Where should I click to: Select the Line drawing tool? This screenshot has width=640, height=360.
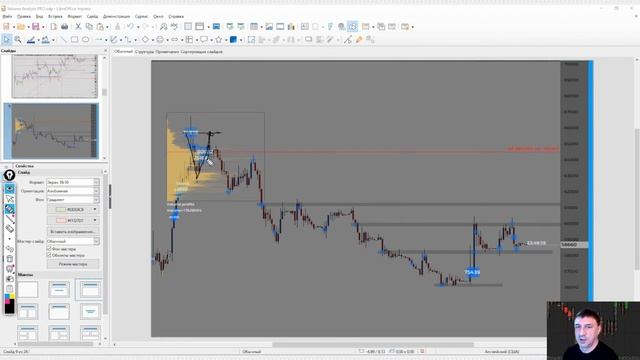coord(64,40)
